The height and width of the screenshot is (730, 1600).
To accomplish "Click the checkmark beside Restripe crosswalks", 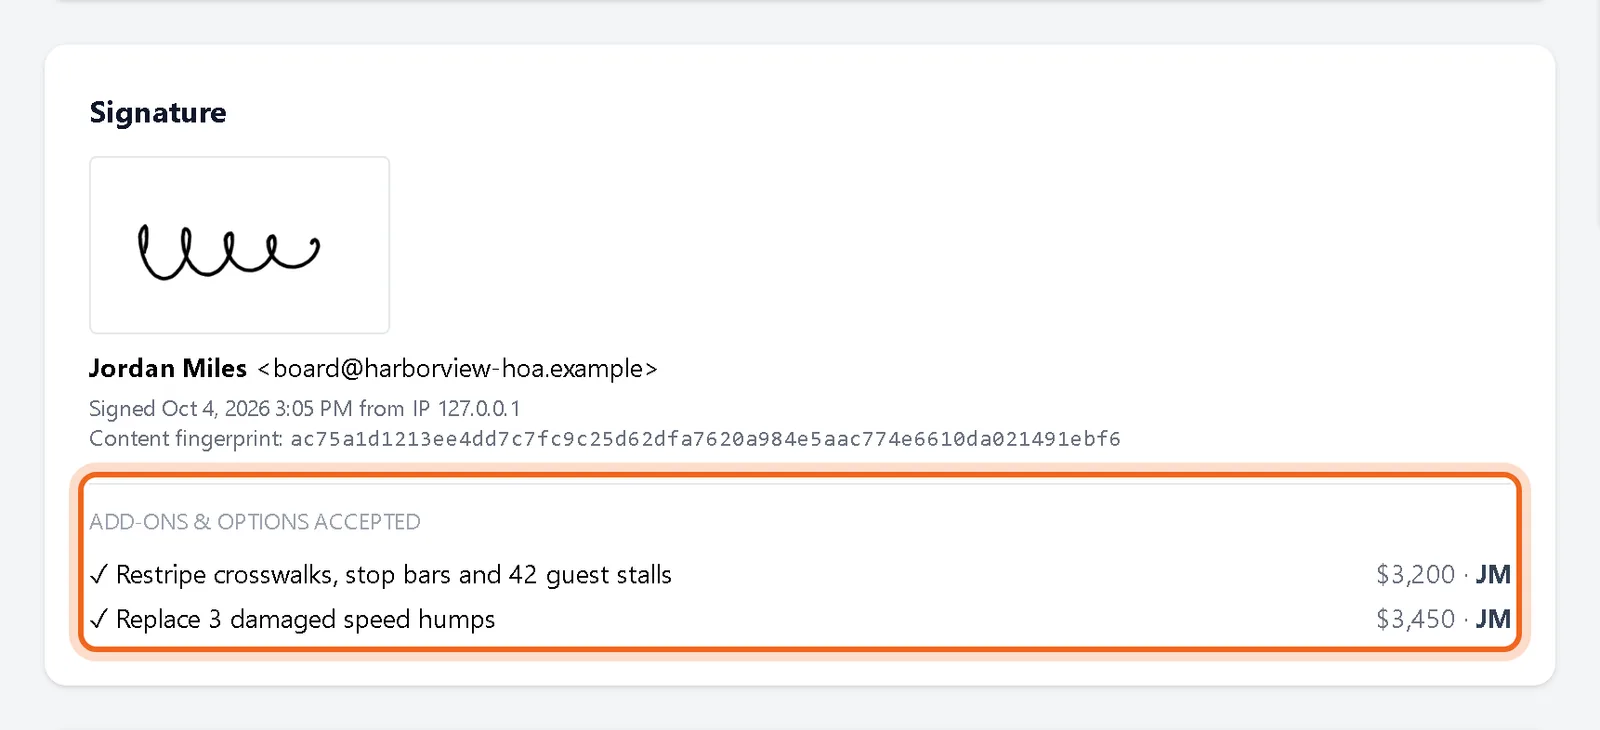I will (x=98, y=575).
